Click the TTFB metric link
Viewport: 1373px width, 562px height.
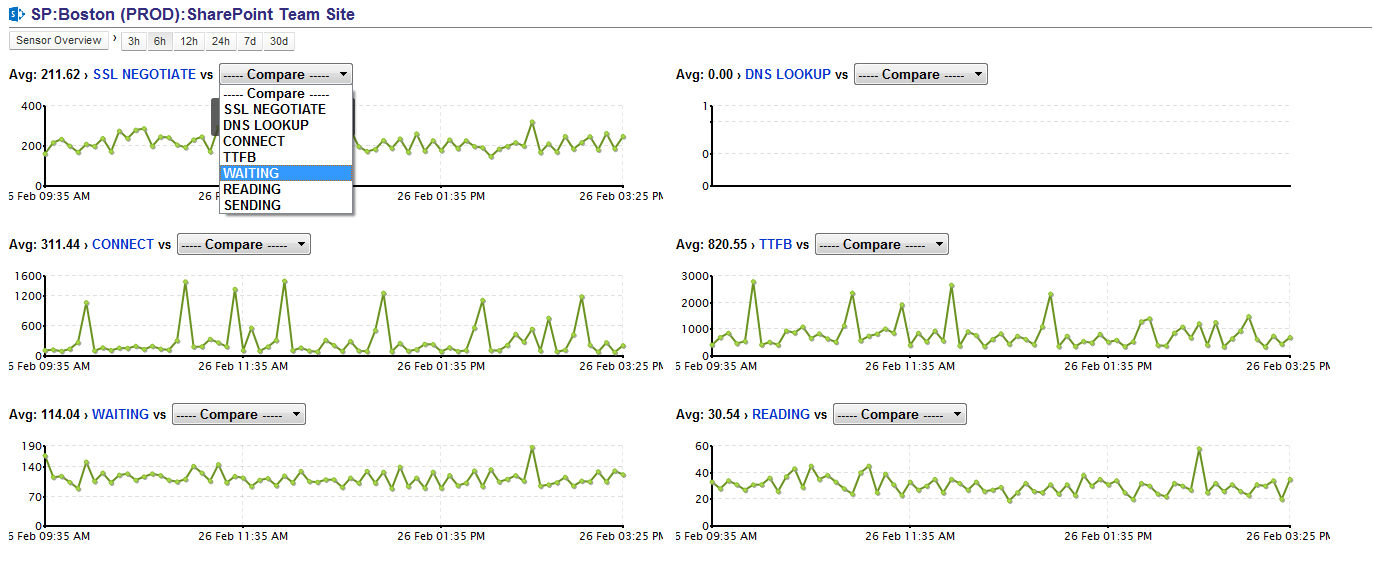(x=776, y=244)
